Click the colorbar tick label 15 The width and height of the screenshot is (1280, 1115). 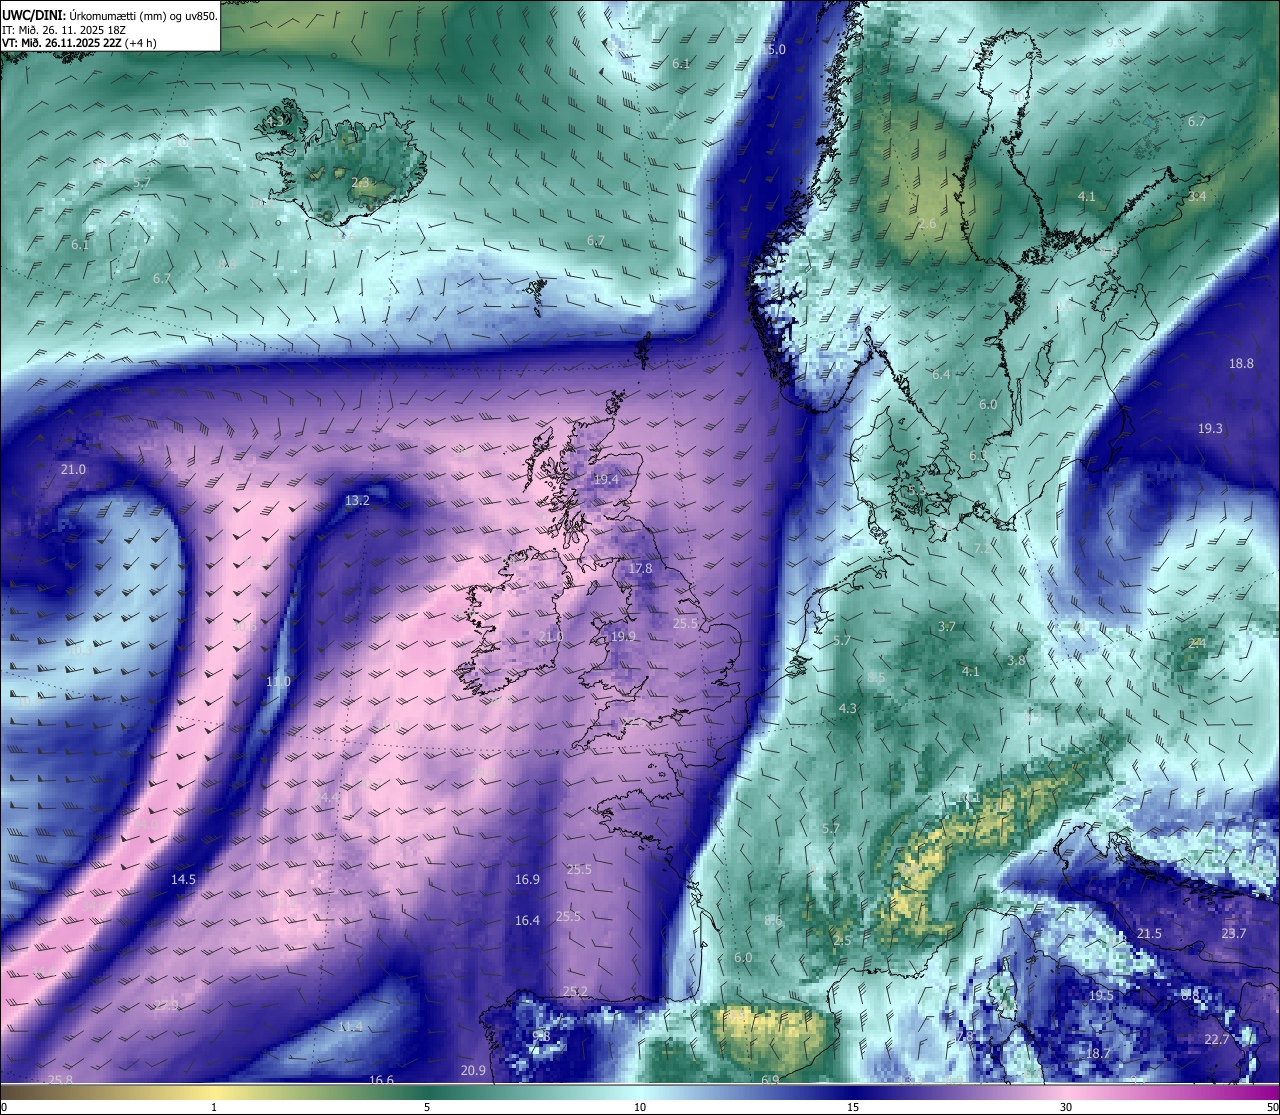[x=853, y=1107]
